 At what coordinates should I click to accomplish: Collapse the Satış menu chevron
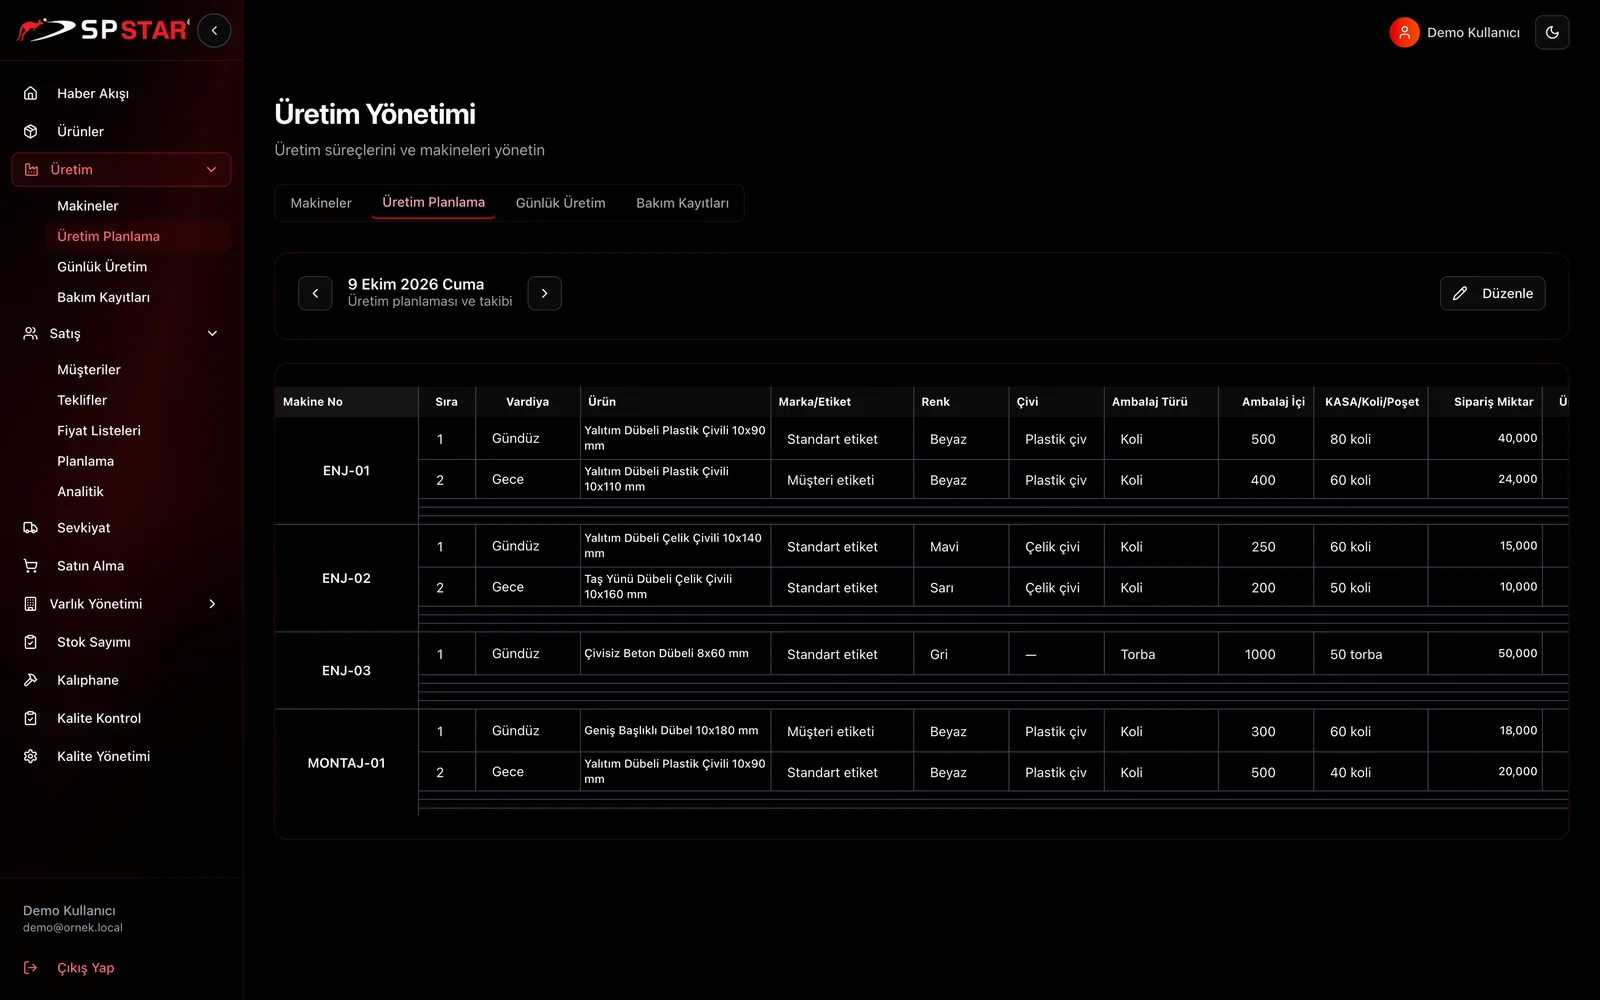tap(212, 333)
